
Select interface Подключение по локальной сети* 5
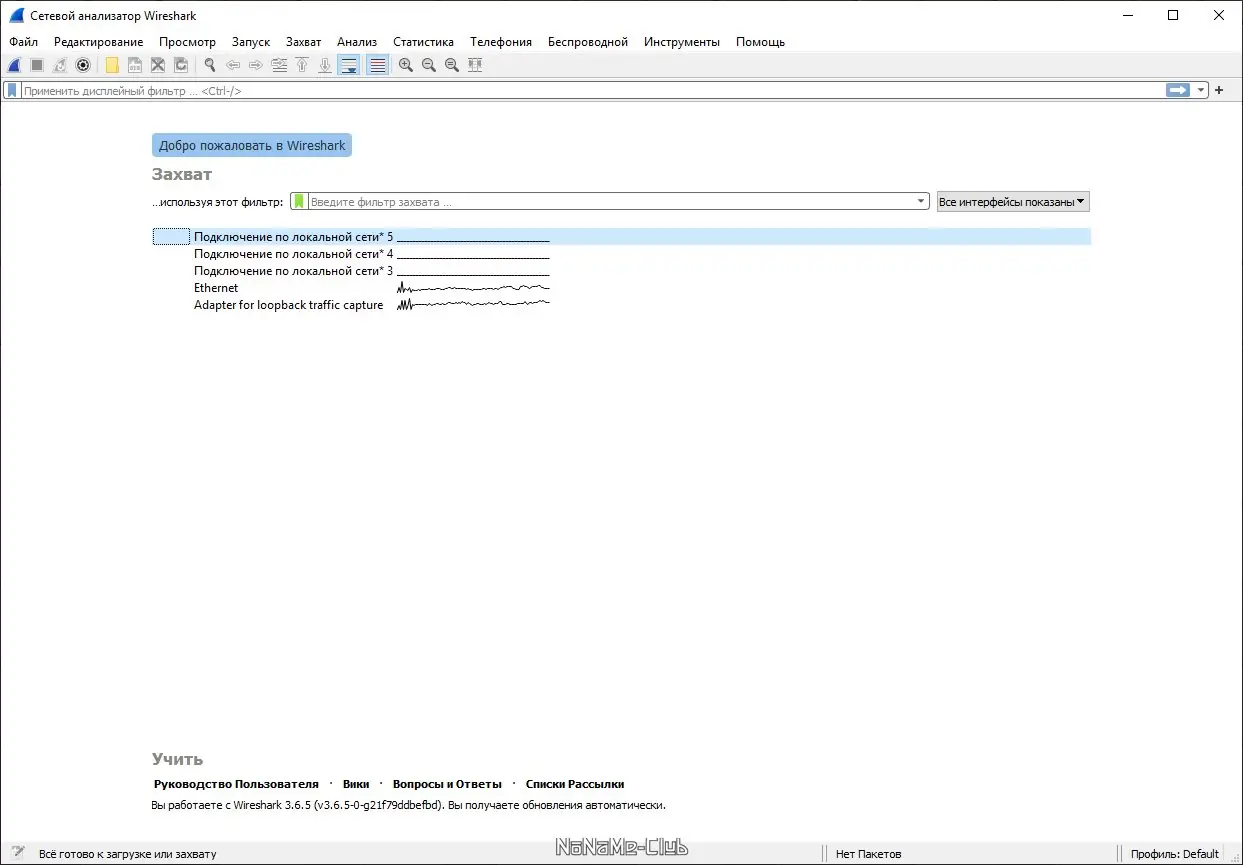(x=621, y=237)
